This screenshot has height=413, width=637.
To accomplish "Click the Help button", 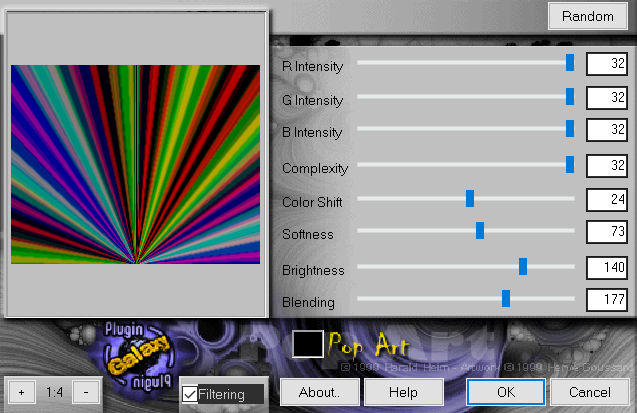I will click(403, 392).
